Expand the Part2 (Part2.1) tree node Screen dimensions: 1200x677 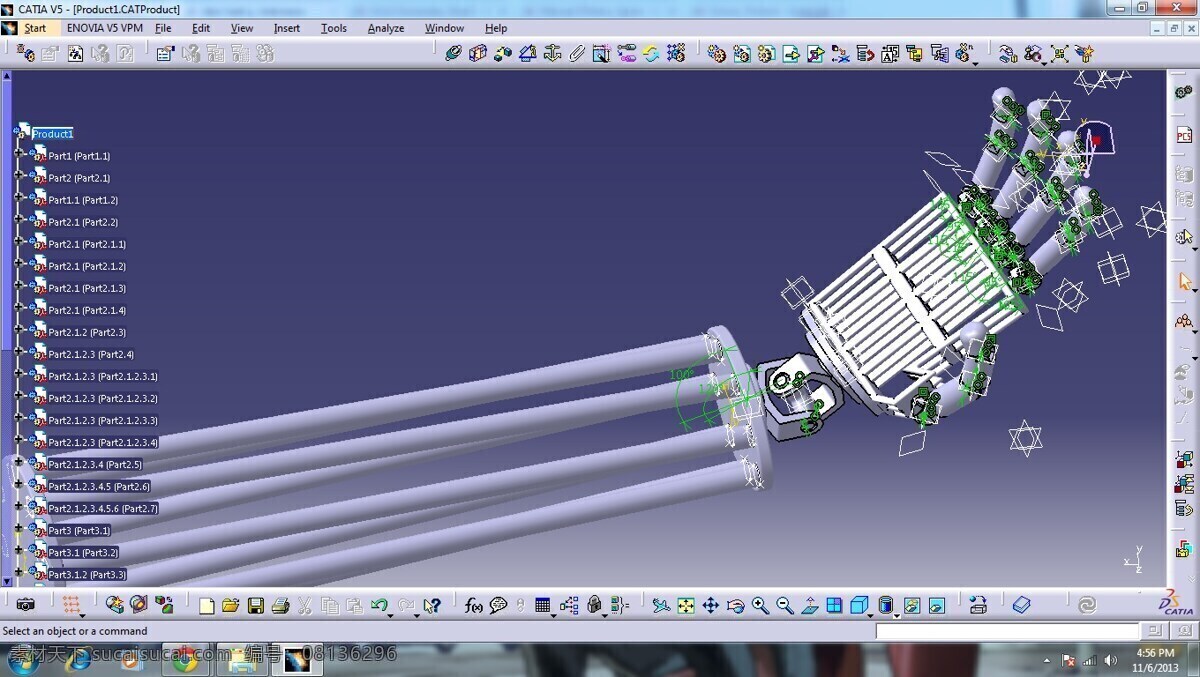click(19, 177)
